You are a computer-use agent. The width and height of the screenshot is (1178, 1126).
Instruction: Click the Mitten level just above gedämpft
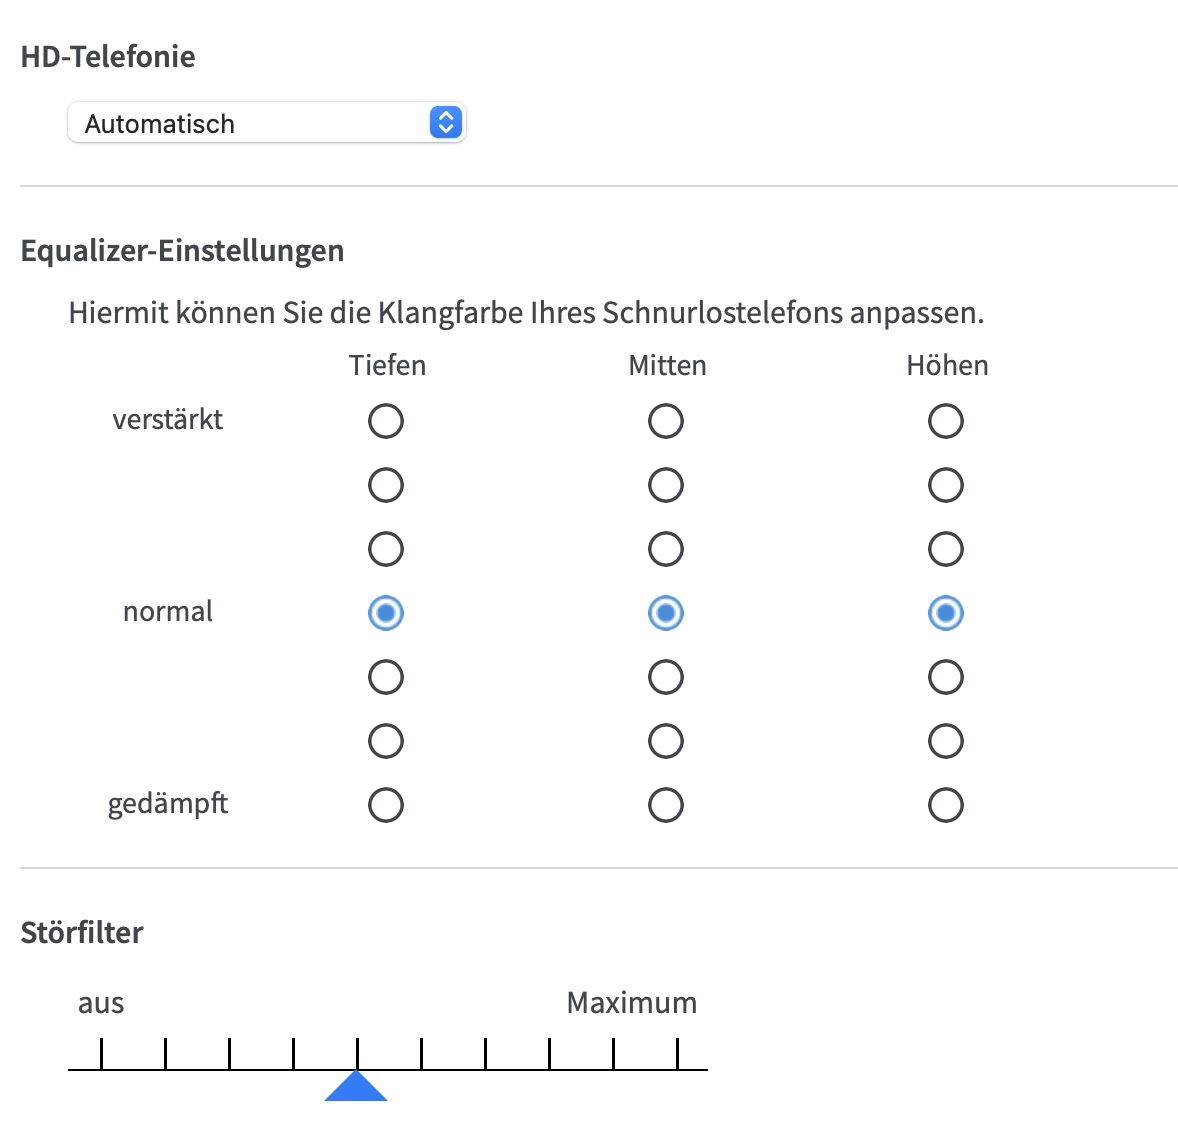[x=666, y=741]
